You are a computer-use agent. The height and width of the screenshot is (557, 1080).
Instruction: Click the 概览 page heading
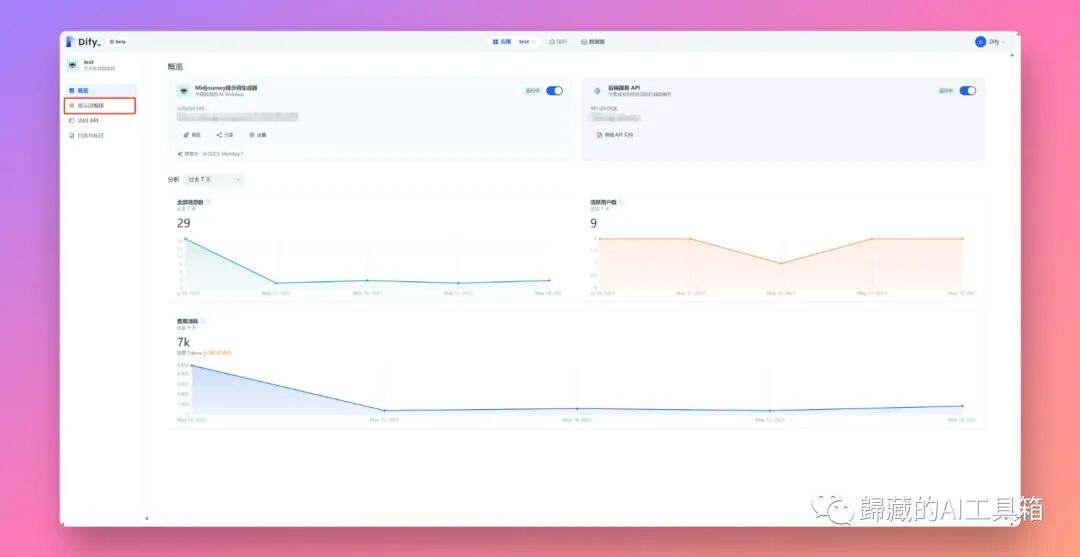[175, 67]
